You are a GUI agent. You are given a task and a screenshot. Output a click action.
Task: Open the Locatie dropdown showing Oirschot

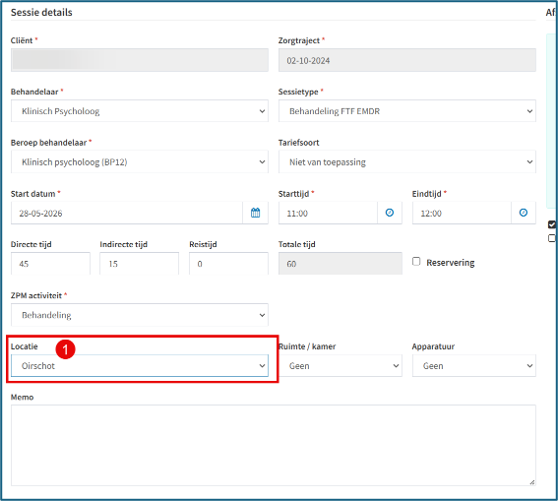coord(140,365)
